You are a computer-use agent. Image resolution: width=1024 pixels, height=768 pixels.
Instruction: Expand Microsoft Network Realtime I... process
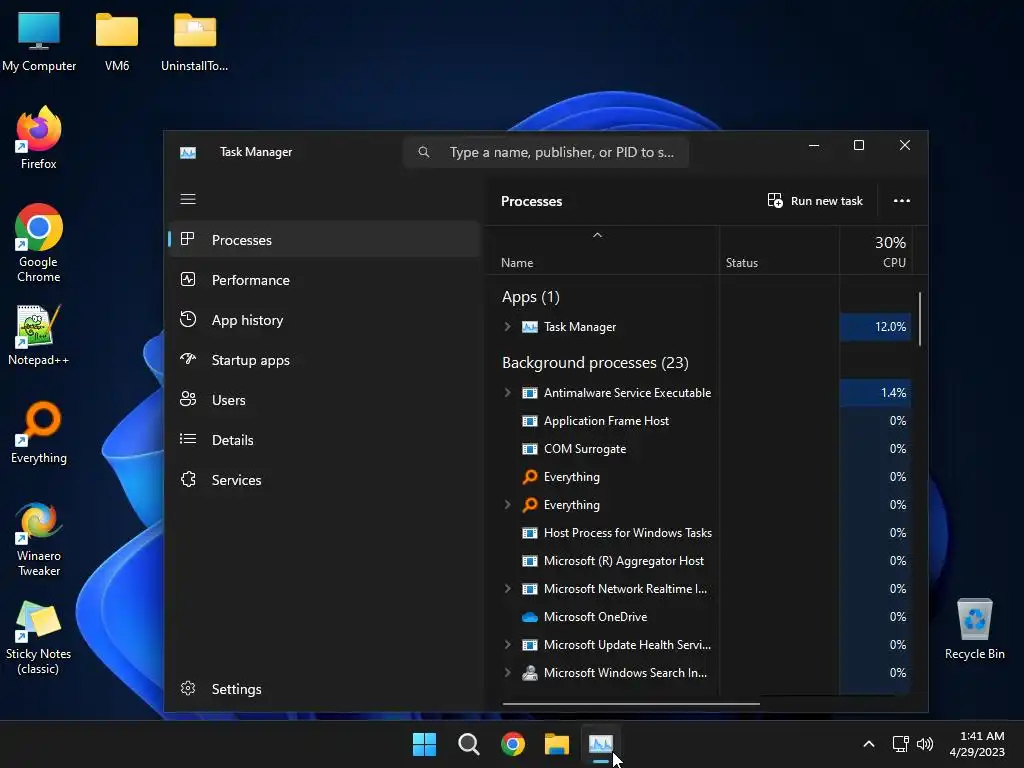[507, 588]
